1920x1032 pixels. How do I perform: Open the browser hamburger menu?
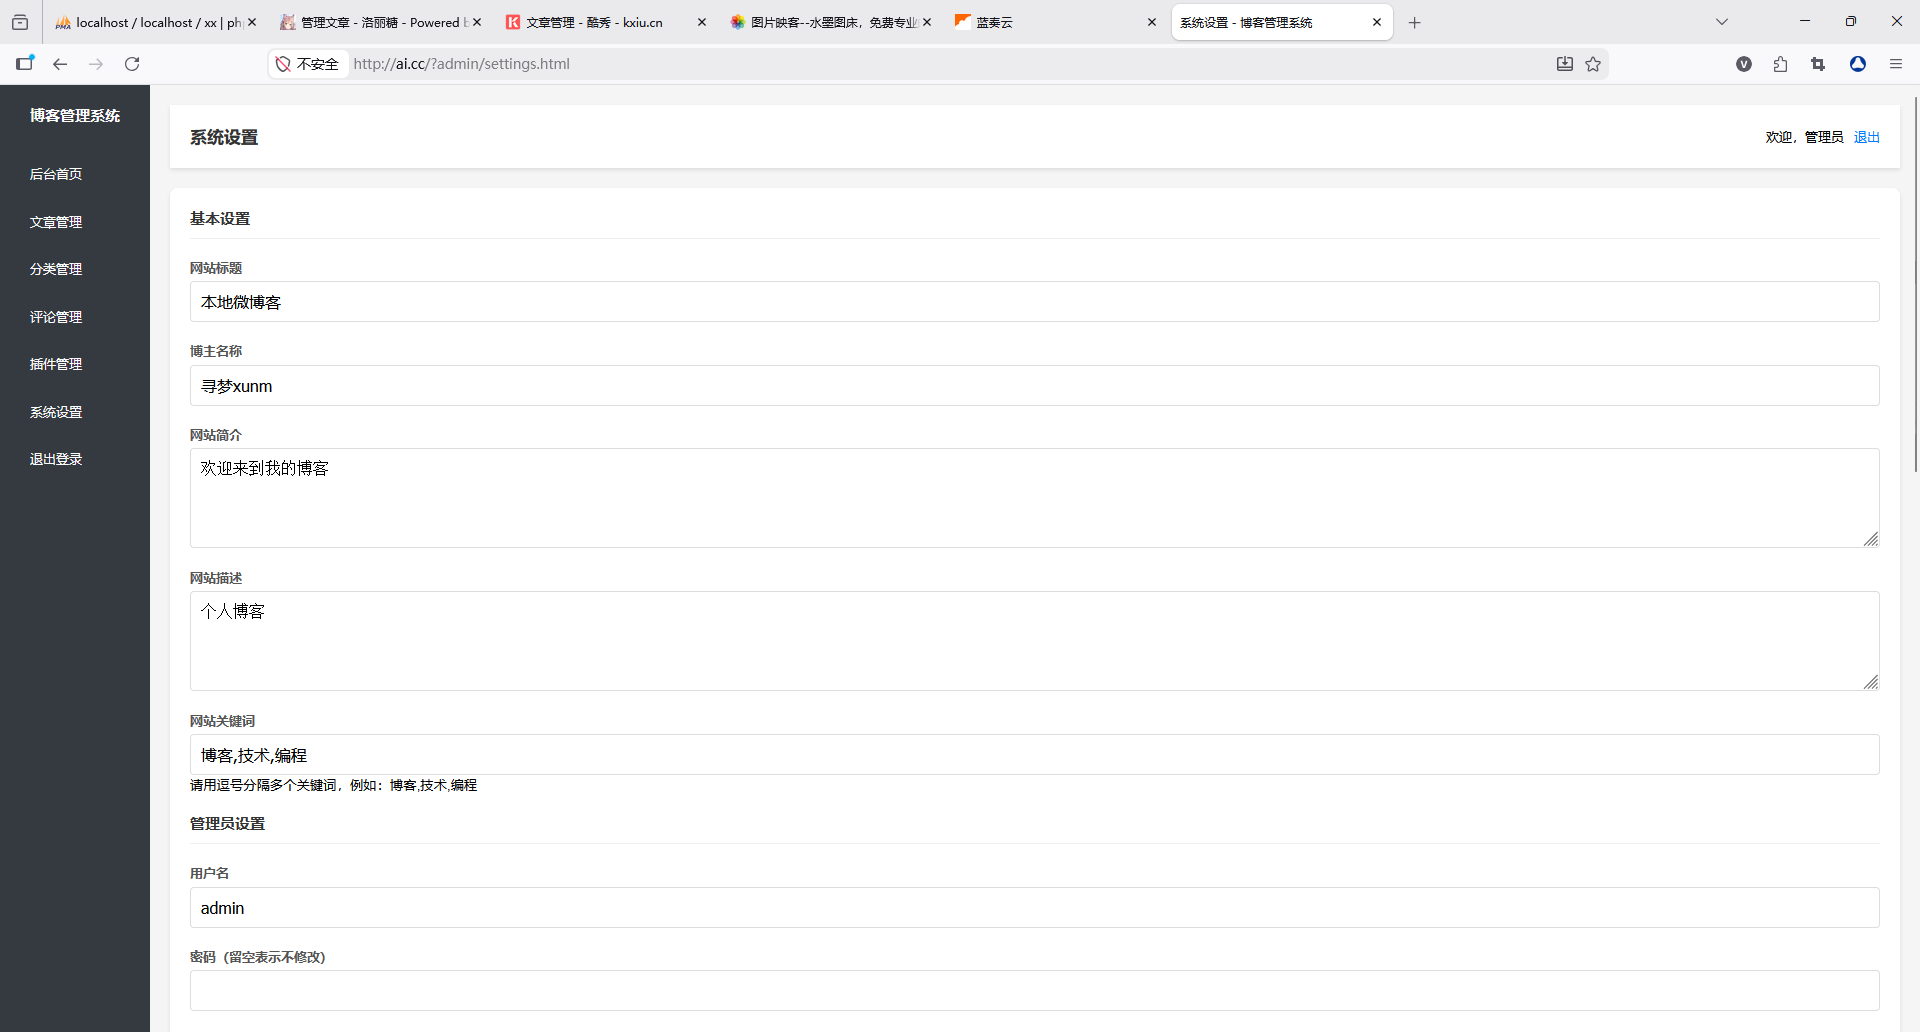click(x=1895, y=64)
